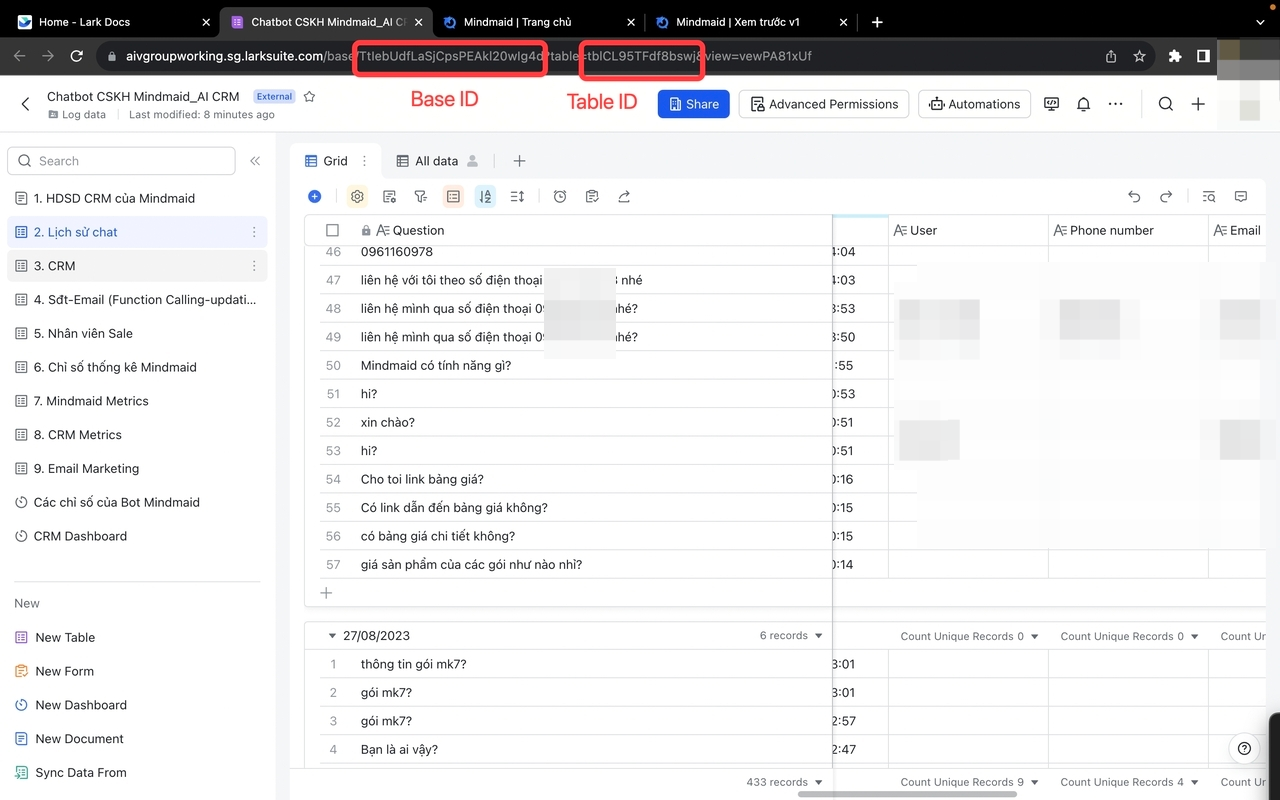Open browser Extensions puzzle icon
The height and width of the screenshot is (800, 1280).
tap(1175, 57)
